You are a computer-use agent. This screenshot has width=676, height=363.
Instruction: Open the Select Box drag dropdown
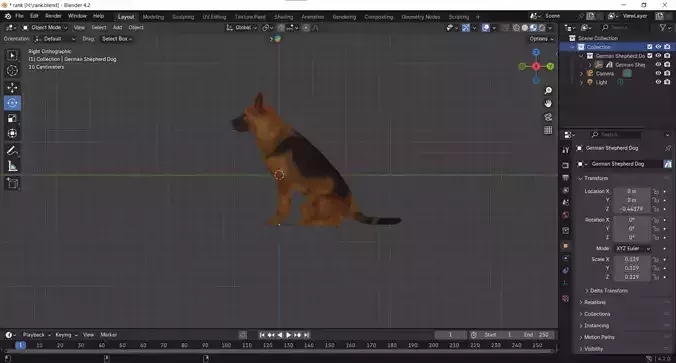coord(116,39)
